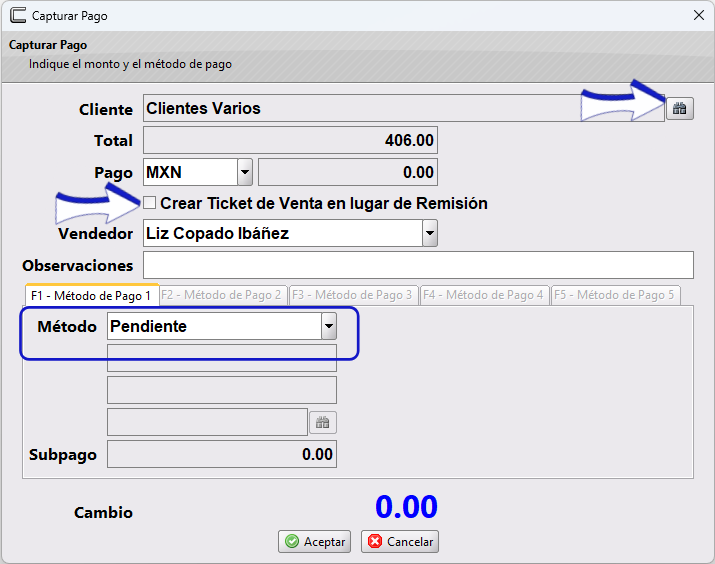
Task: Switch to F2 - Método de Pago 2 tab
Action: coord(221,295)
